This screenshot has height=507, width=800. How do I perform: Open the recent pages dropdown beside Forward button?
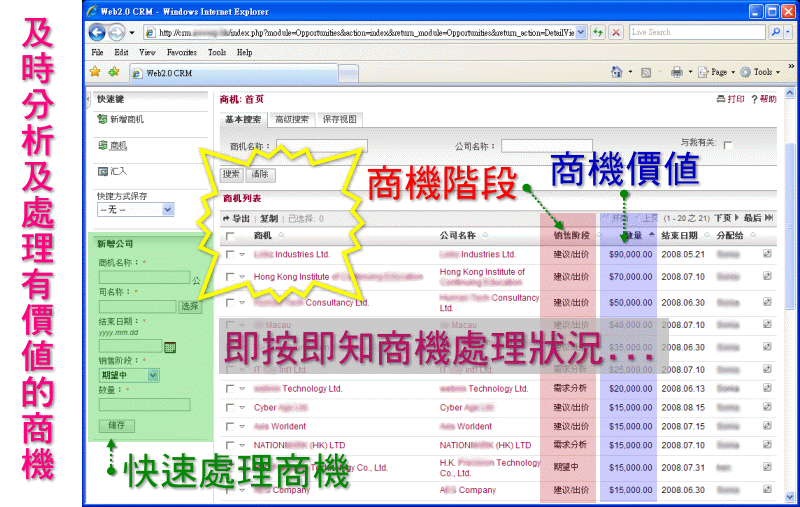132,33
